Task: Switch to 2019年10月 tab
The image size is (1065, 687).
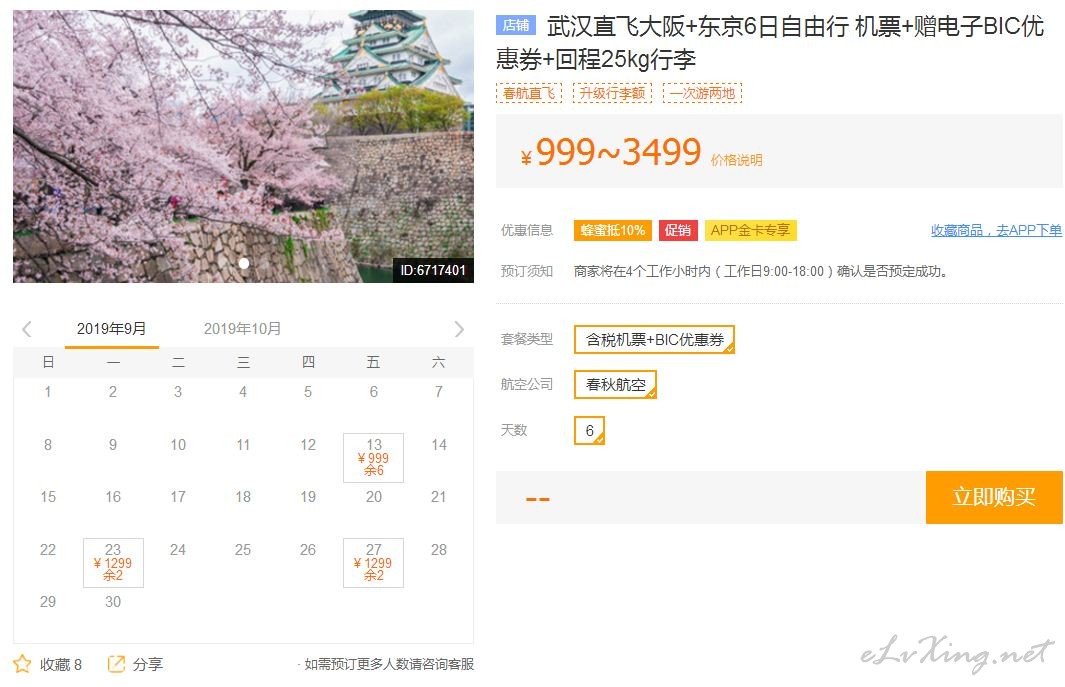Action: point(242,329)
